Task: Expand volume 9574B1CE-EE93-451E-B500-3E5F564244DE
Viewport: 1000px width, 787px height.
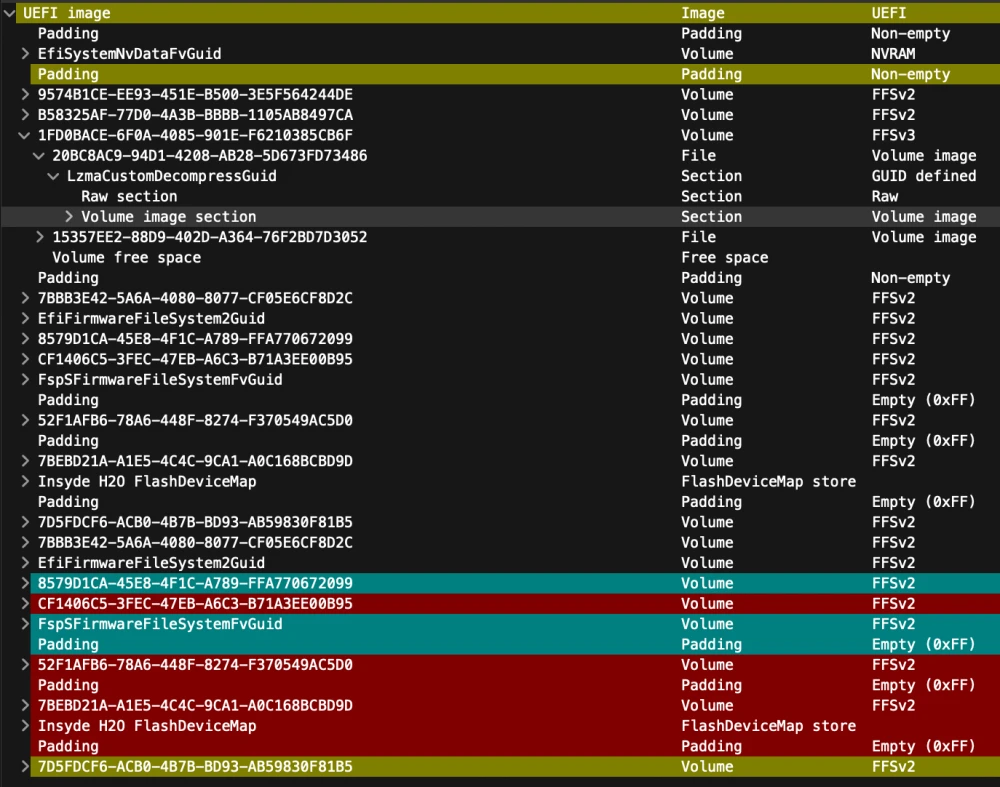Action: 24,94
